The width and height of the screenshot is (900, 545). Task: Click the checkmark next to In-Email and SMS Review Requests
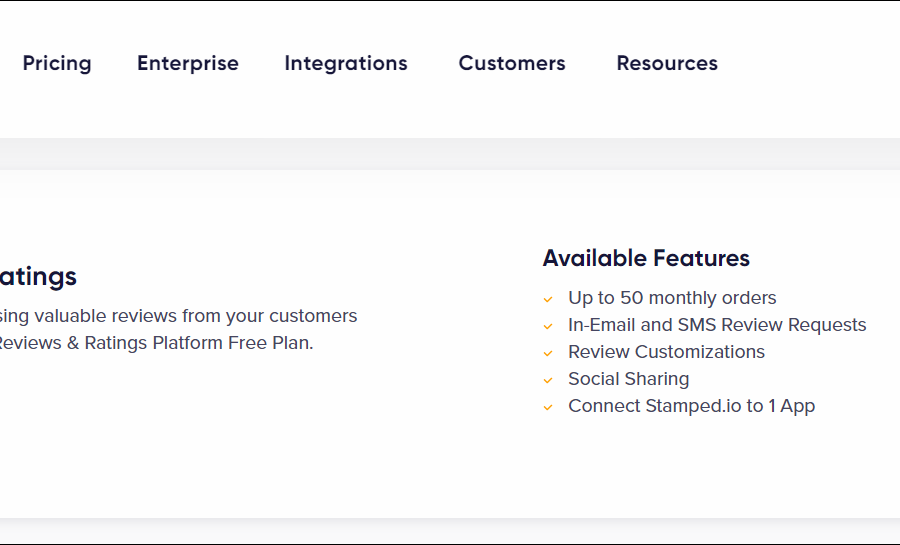(x=548, y=326)
